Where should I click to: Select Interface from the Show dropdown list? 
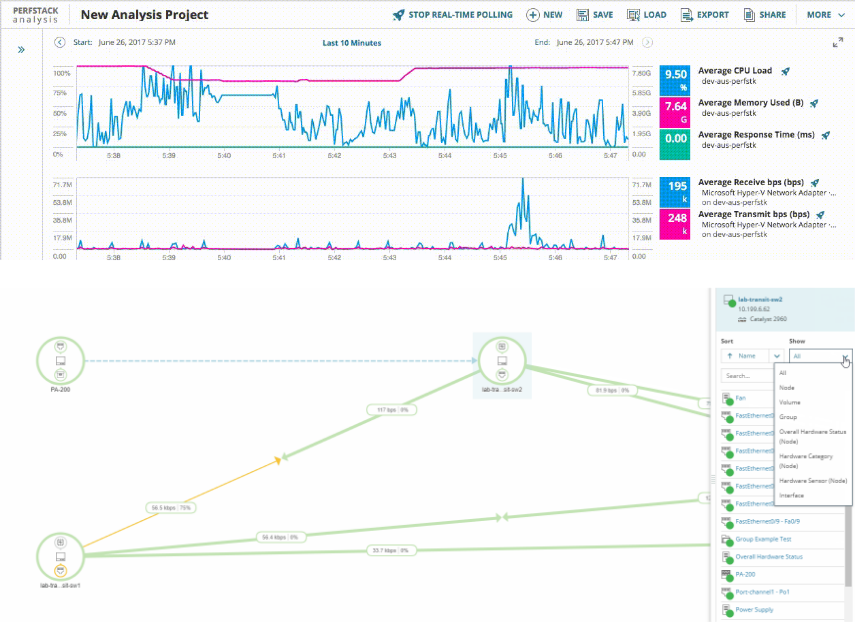(x=790, y=494)
